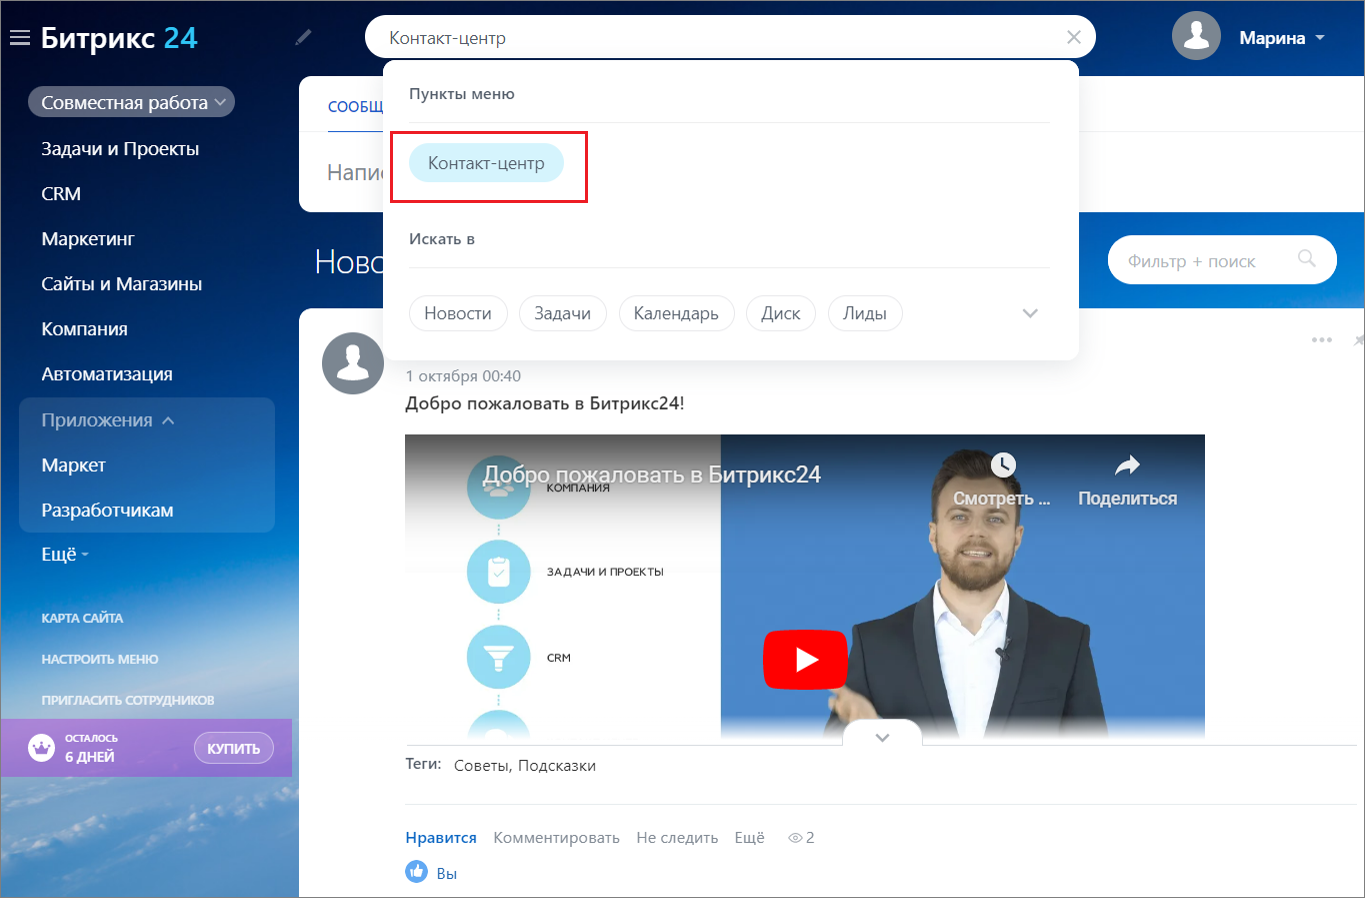Open Компания section
The width and height of the screenshot is (1365, 898).
[x=85, y=329]
